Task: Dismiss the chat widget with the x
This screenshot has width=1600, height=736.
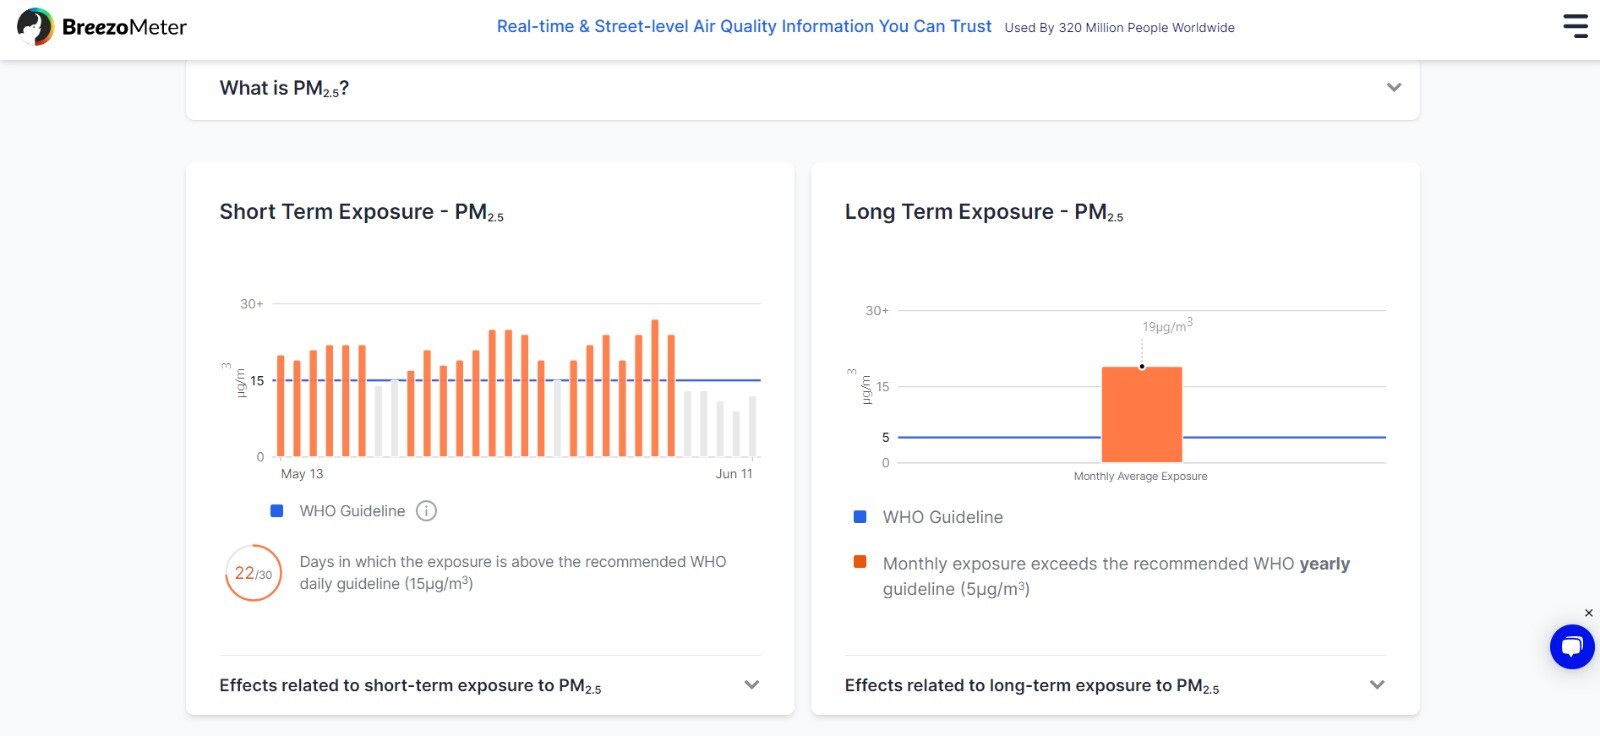Action: point(1588,613)
